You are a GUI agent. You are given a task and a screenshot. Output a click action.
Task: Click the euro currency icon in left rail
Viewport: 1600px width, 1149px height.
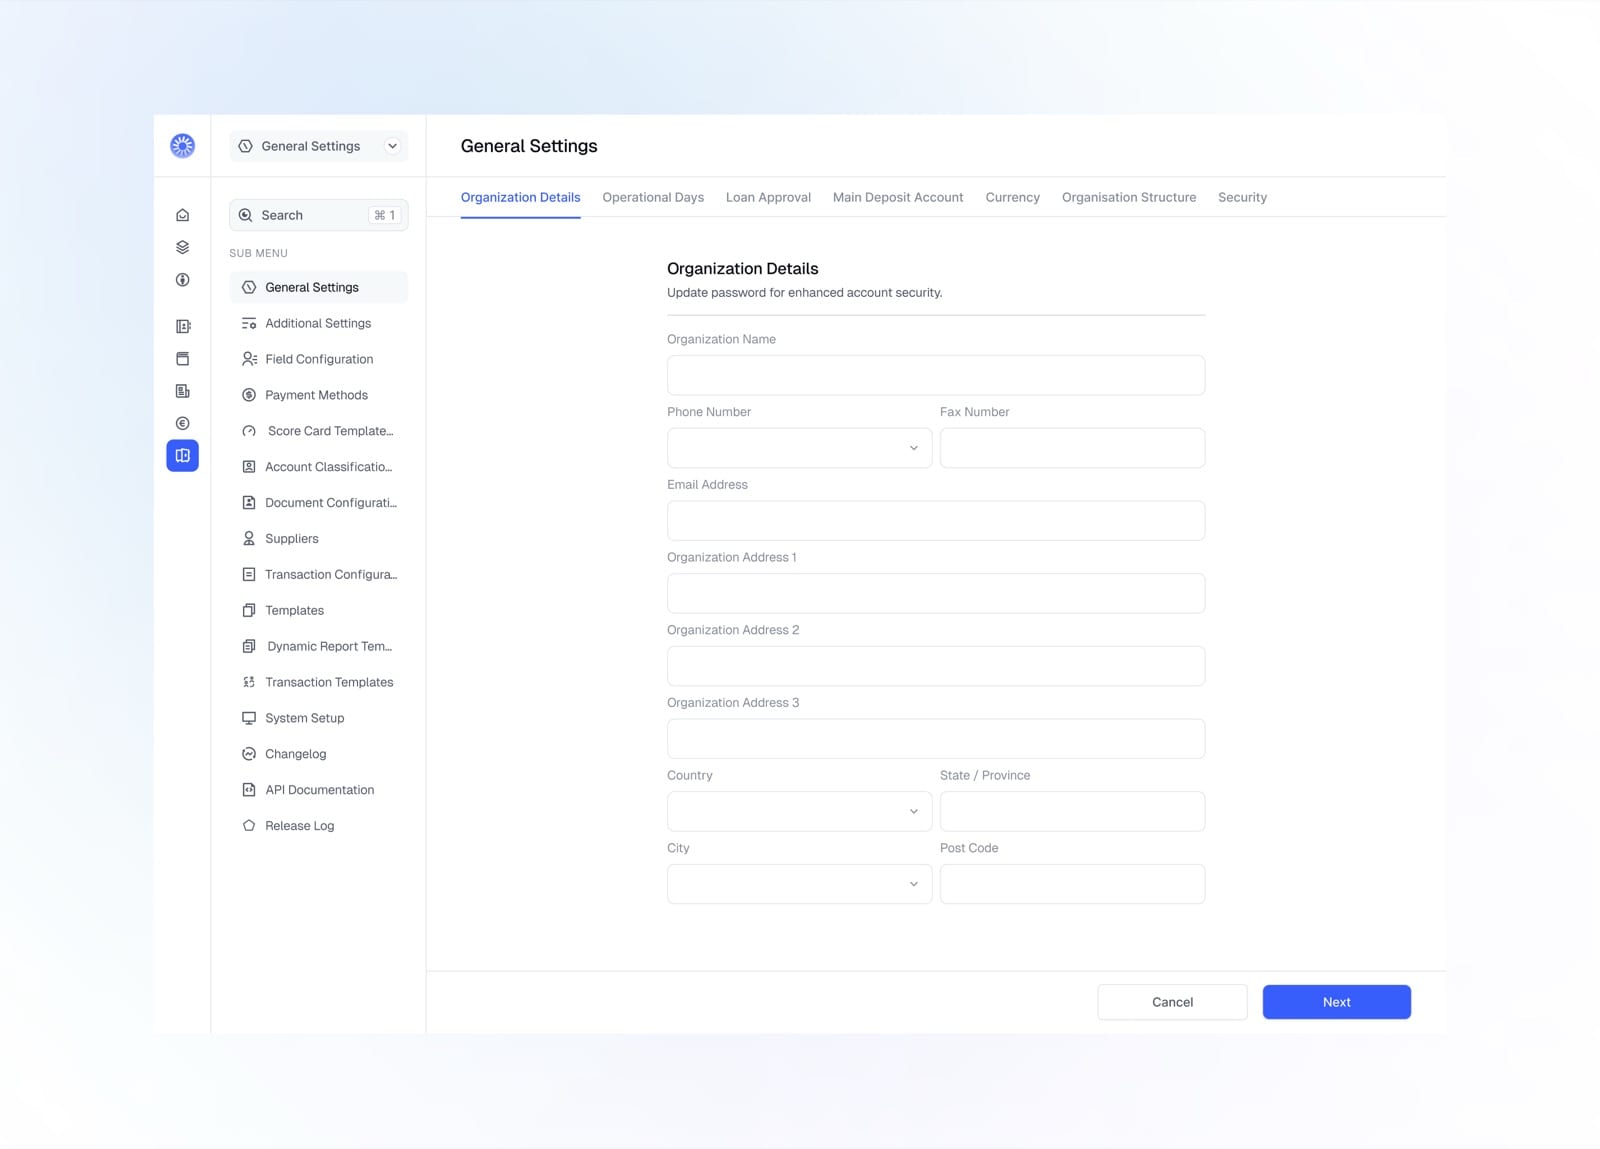(182, 423)
